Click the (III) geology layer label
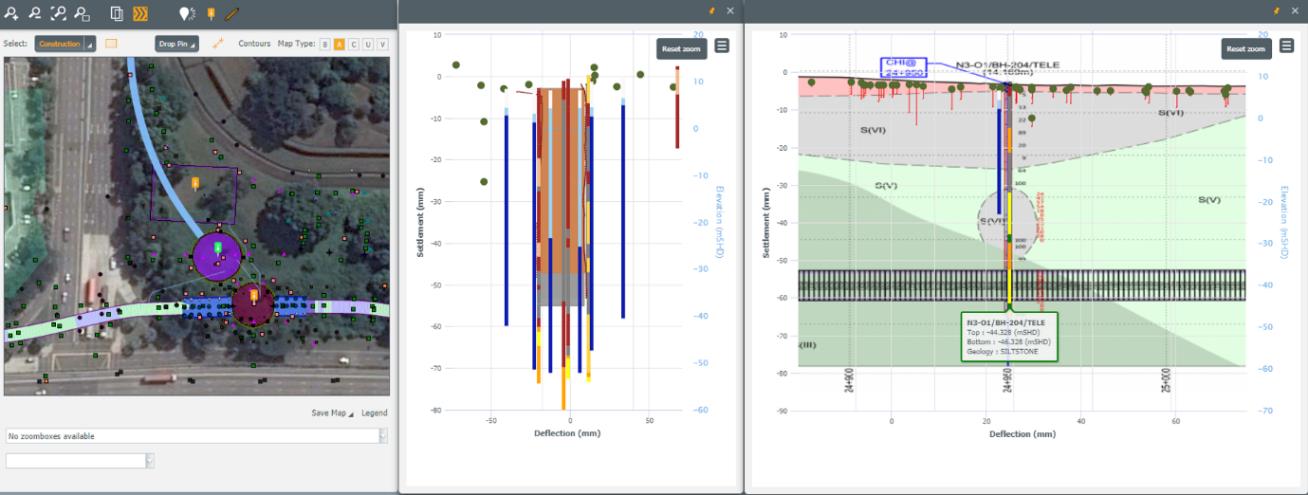The image size is (1308, 495). pos(808,344)
